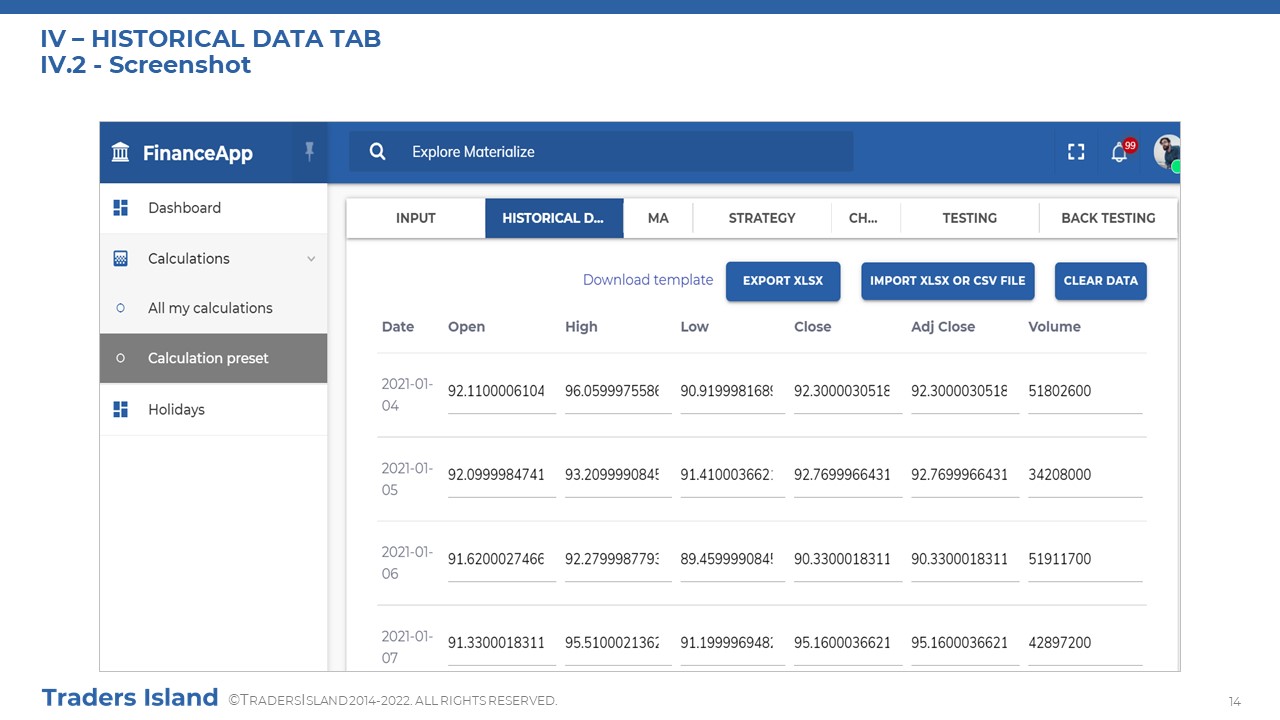Edit the Close value for 2021-01-05
The width and height of the screenshot is (1280, 720).
coord(848,476)
